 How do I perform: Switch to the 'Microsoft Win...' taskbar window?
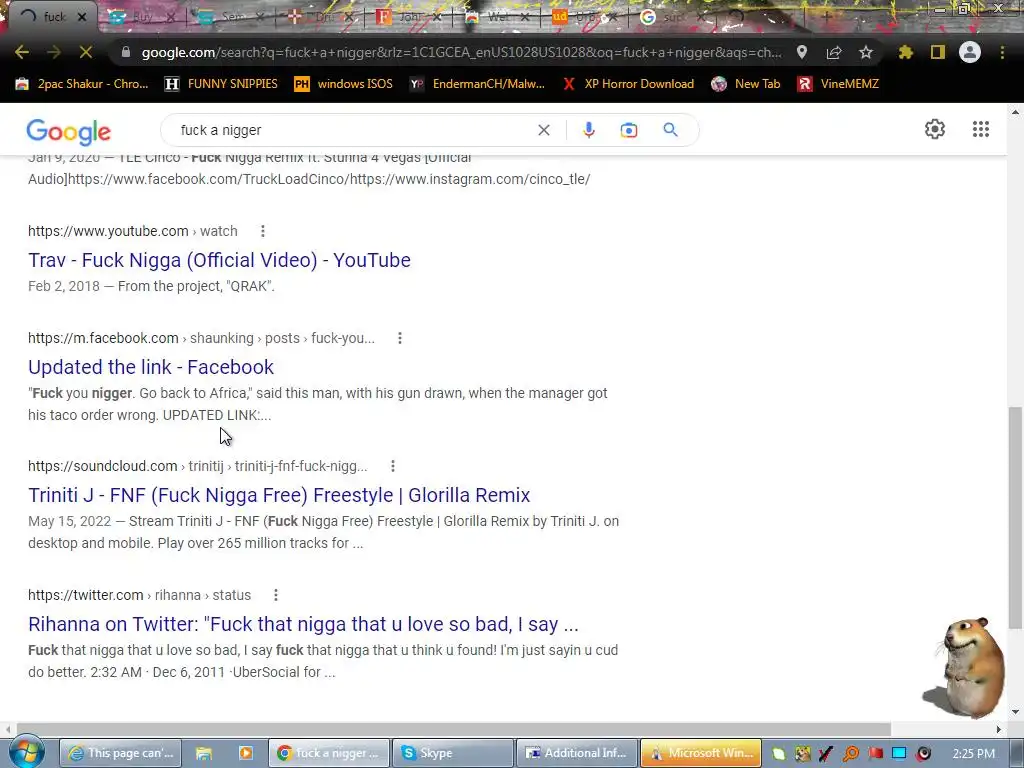[701, 753]
